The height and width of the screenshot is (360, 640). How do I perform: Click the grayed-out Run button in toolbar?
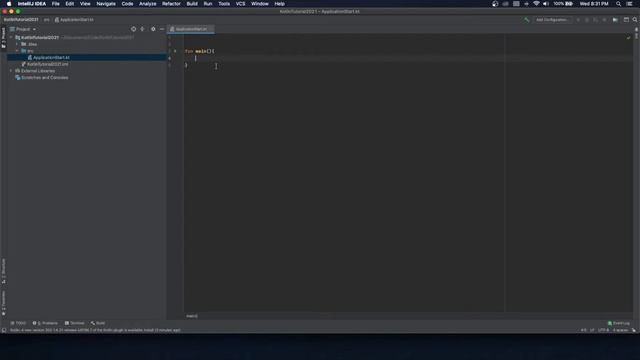[x=578, y=20]
